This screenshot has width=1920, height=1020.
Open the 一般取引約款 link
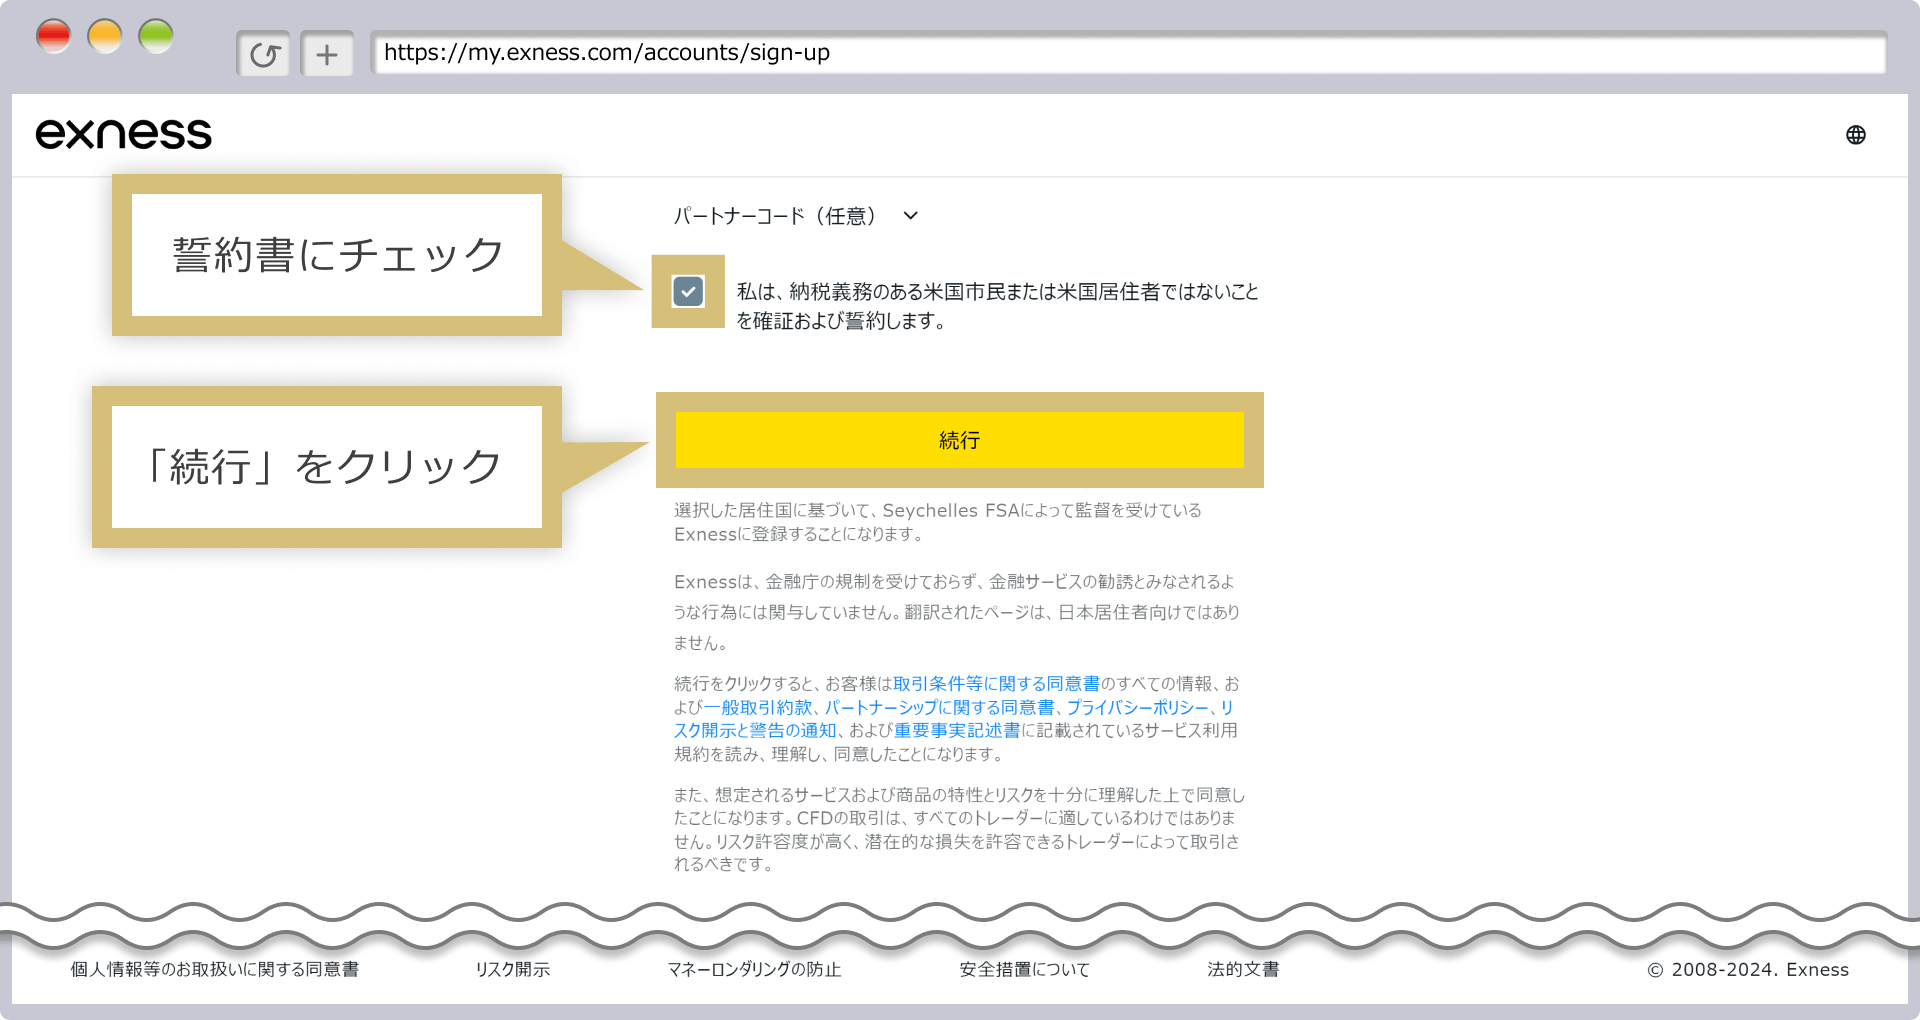(x=757, y=708)
